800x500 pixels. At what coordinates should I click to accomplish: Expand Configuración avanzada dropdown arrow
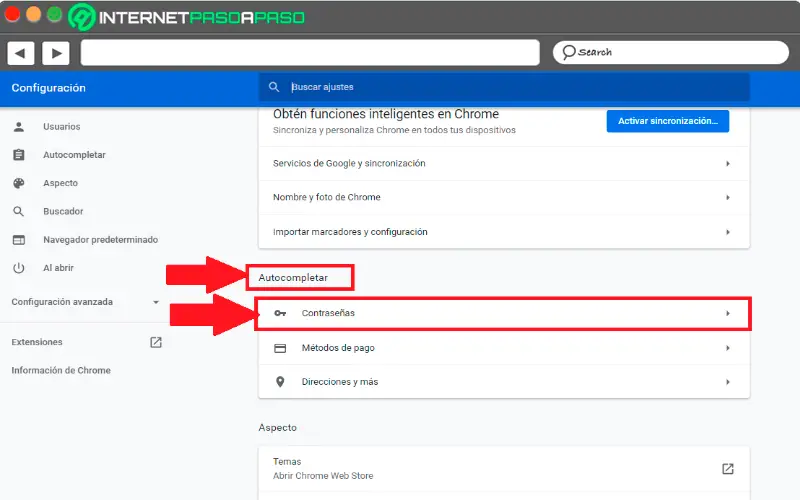(x=156, y=302)
